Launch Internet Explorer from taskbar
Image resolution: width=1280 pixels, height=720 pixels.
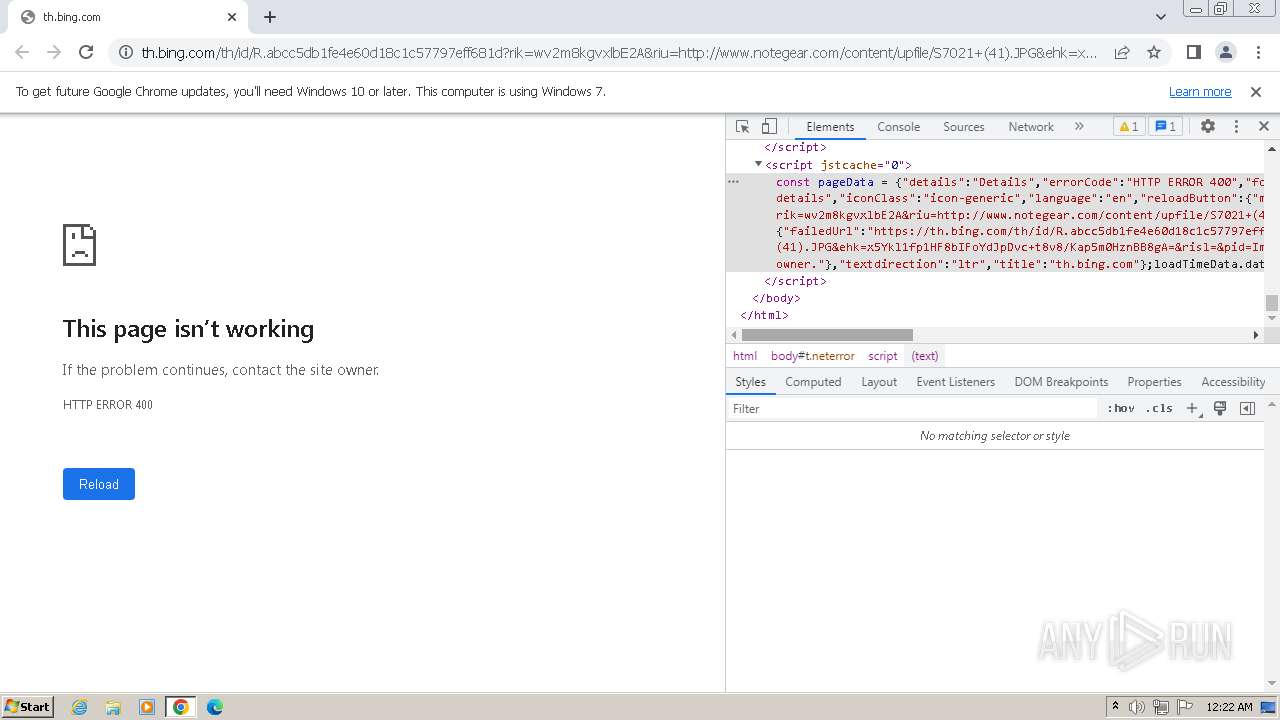79,707
